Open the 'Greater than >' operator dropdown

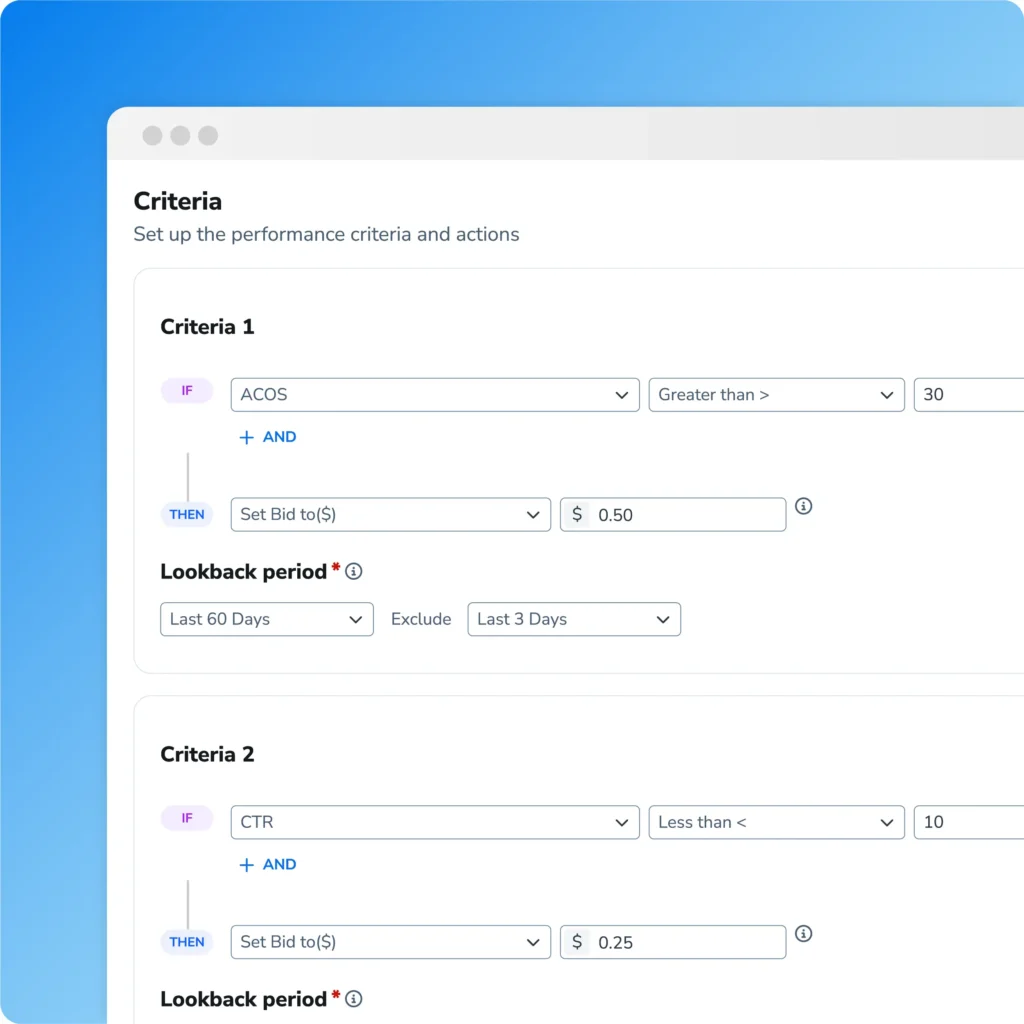pos(775,395)
